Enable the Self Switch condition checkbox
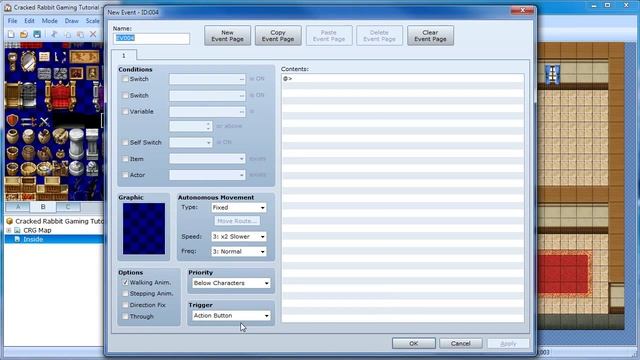 click(125, 142)
